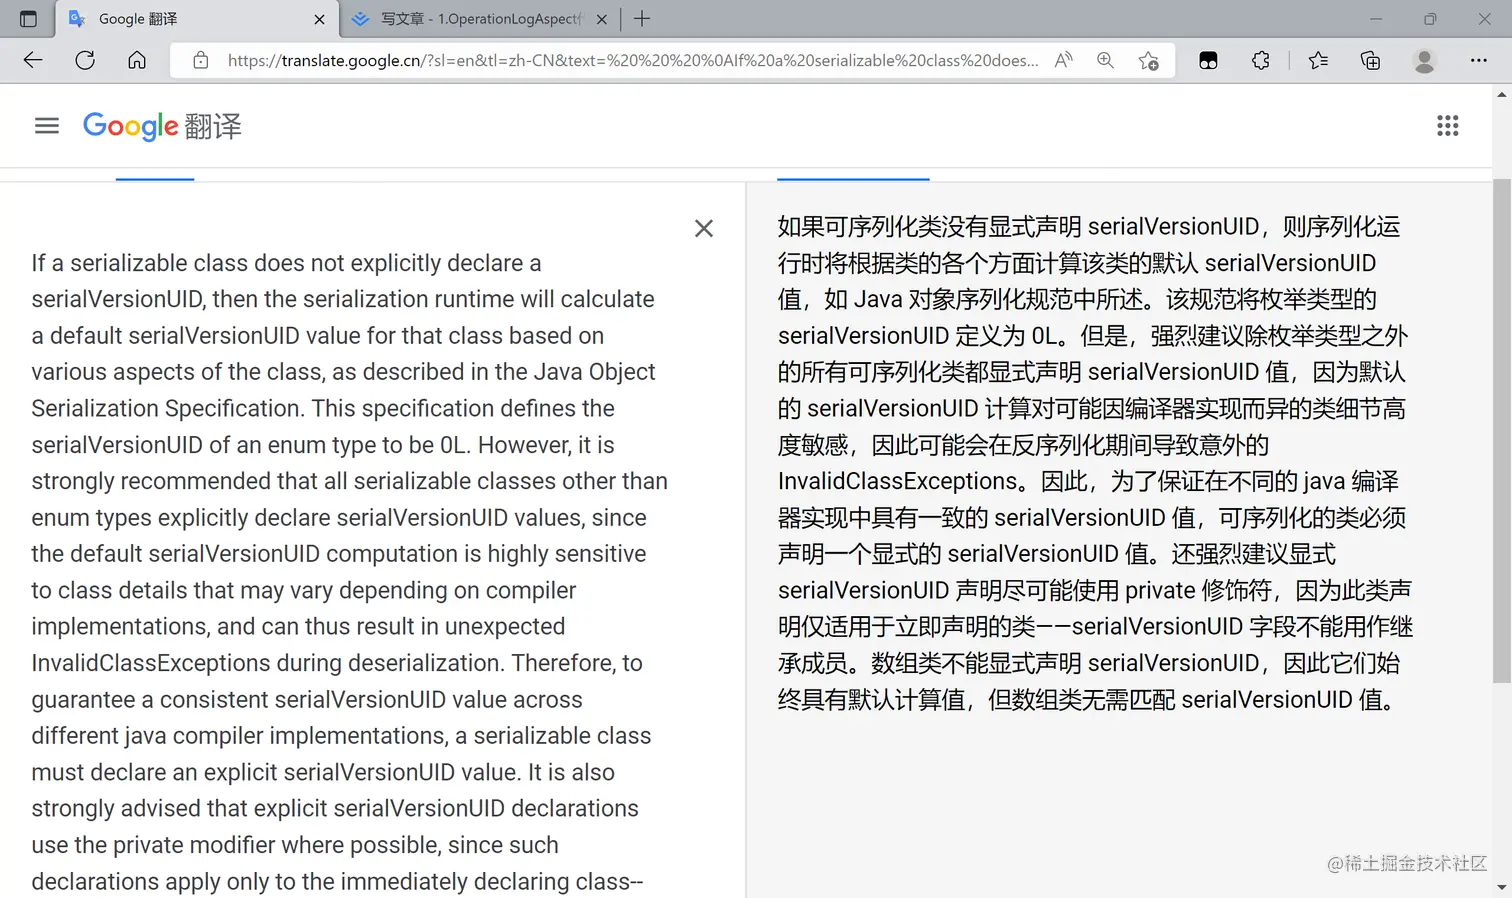Open the zoom magnifier in address bar
1512x898 pixels.
click(x=1105, y=60)
